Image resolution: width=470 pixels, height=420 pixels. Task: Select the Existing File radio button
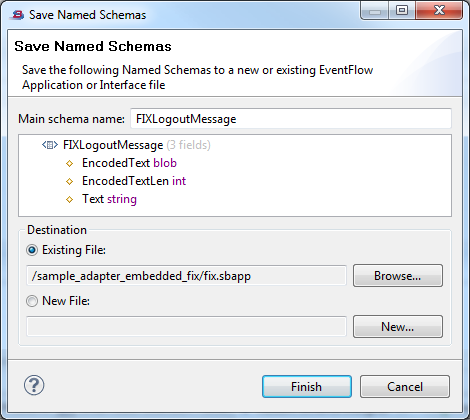pos(32,250)
